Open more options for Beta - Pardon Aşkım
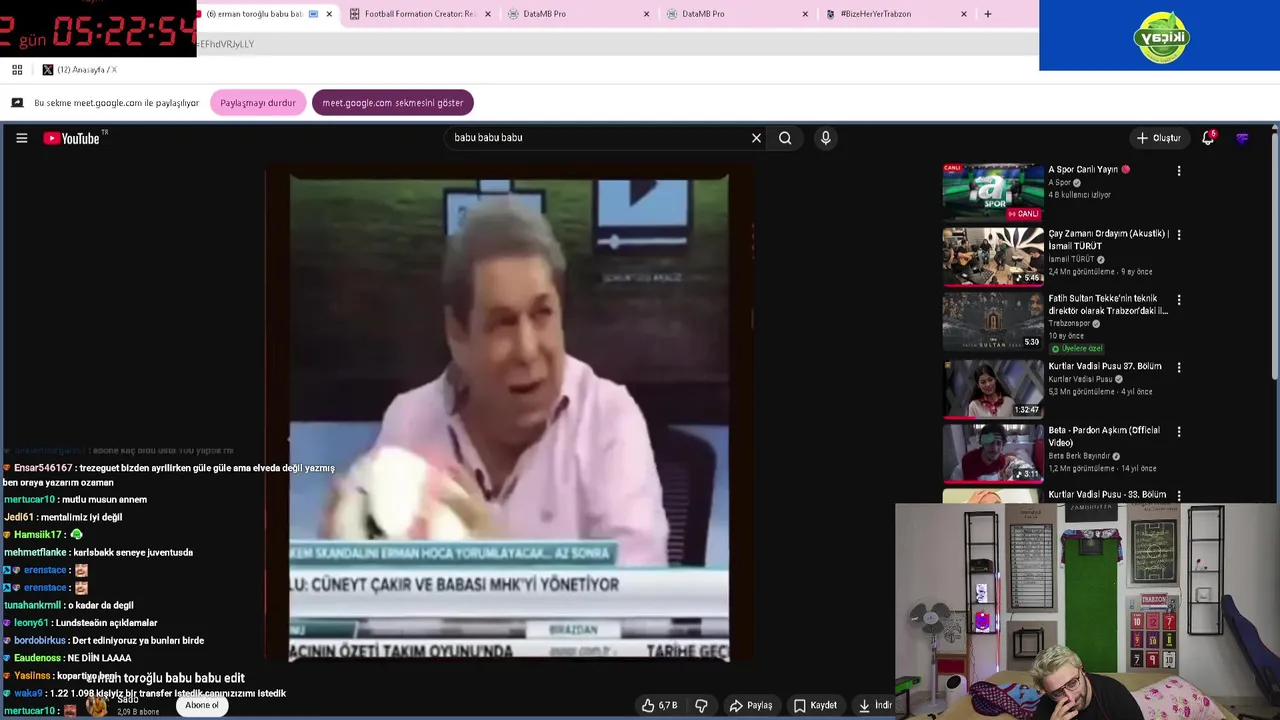 tap(1179, 432)
